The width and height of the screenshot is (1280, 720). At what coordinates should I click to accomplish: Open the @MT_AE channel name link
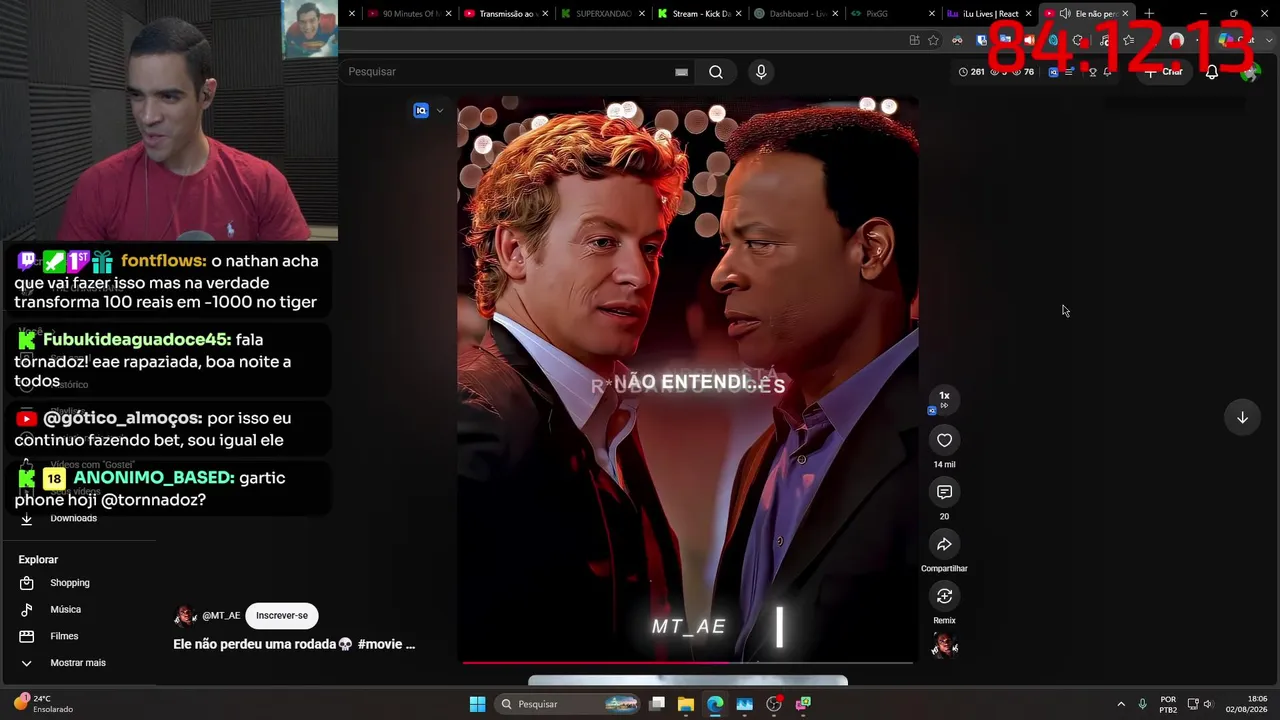[x=221, y=616]
